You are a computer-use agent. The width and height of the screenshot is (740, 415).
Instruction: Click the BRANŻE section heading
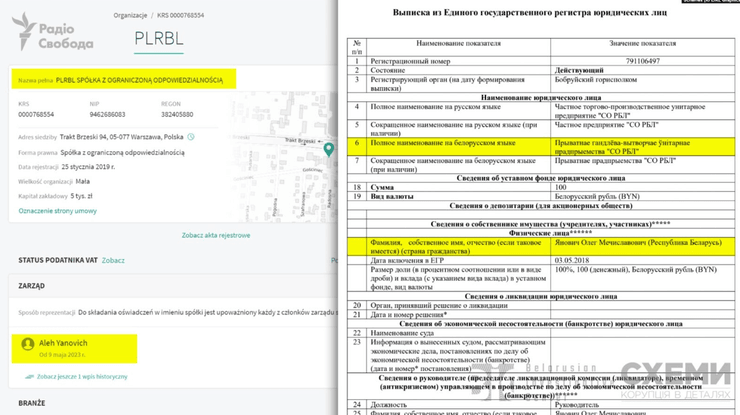pyautogui.click(x=32, y=403)
